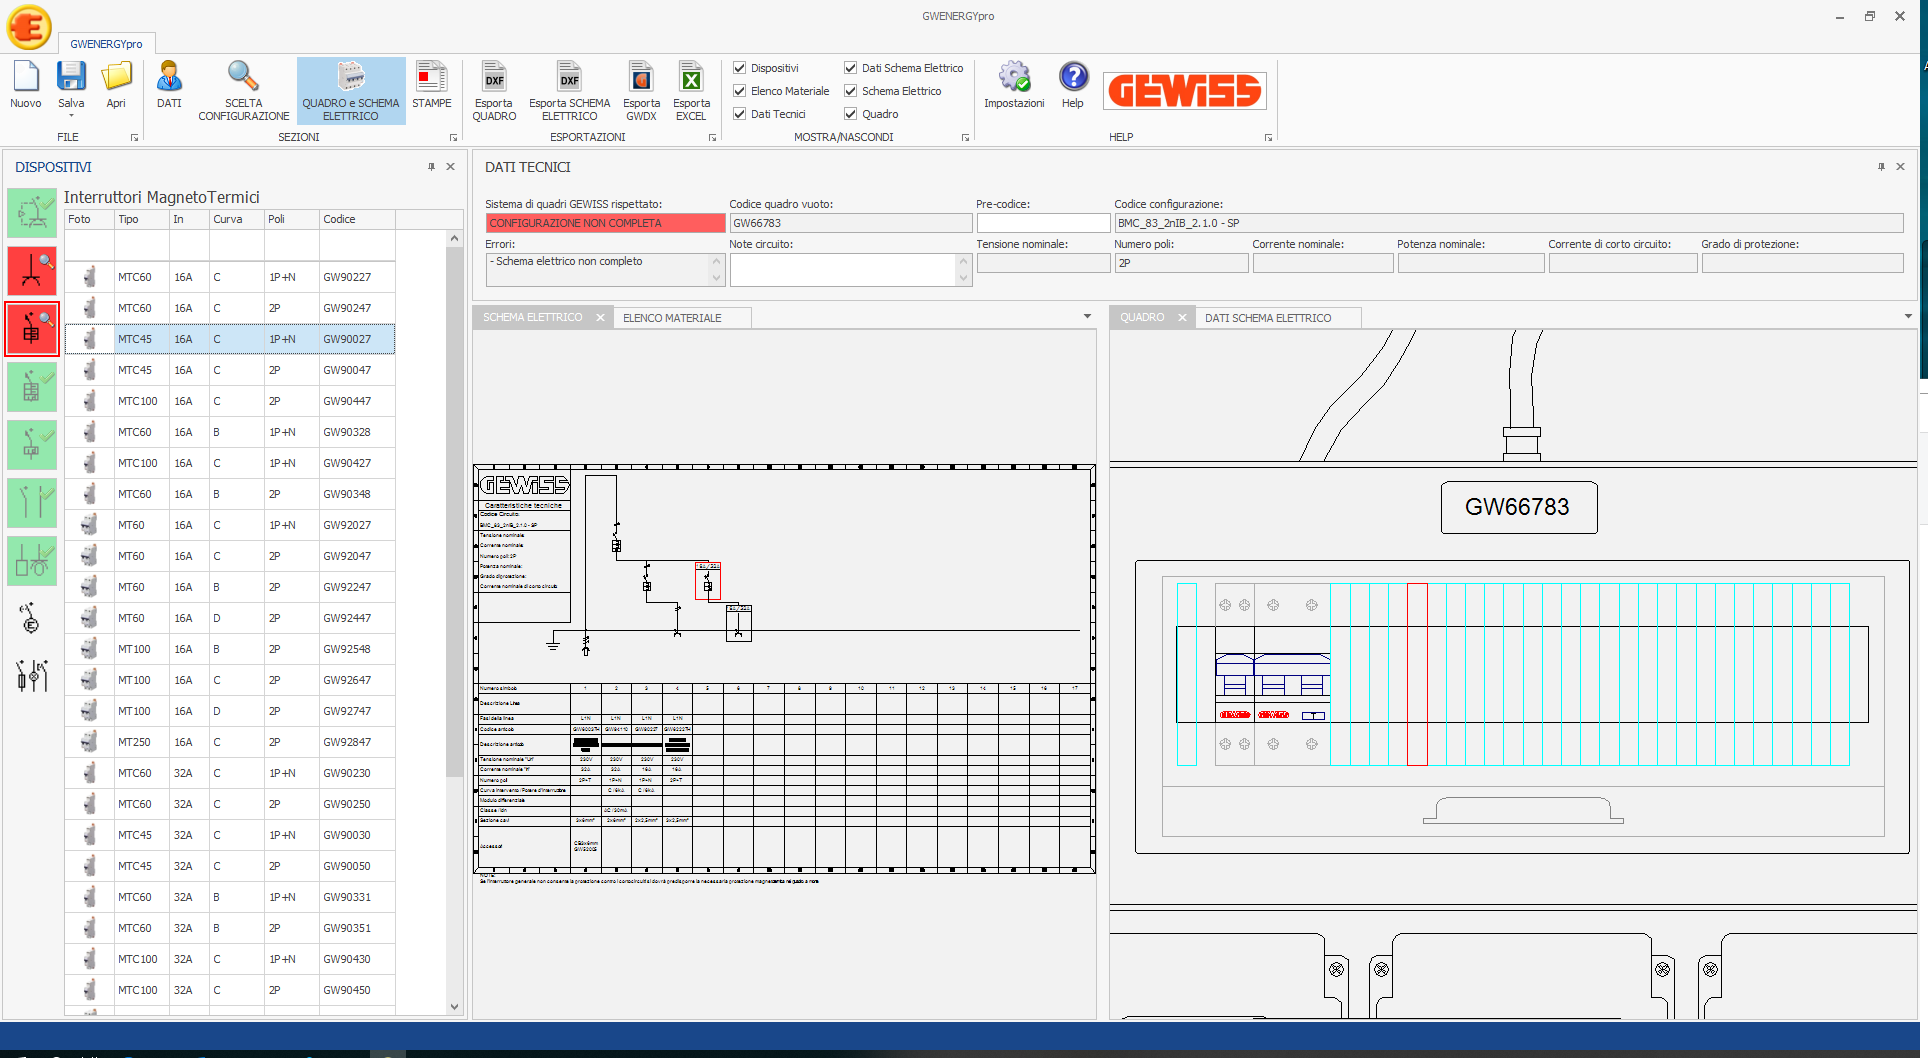1928x1058 pixels.
Task: Switch to SCHEMA ELETTRICO tab
Action: pos(532,318)
